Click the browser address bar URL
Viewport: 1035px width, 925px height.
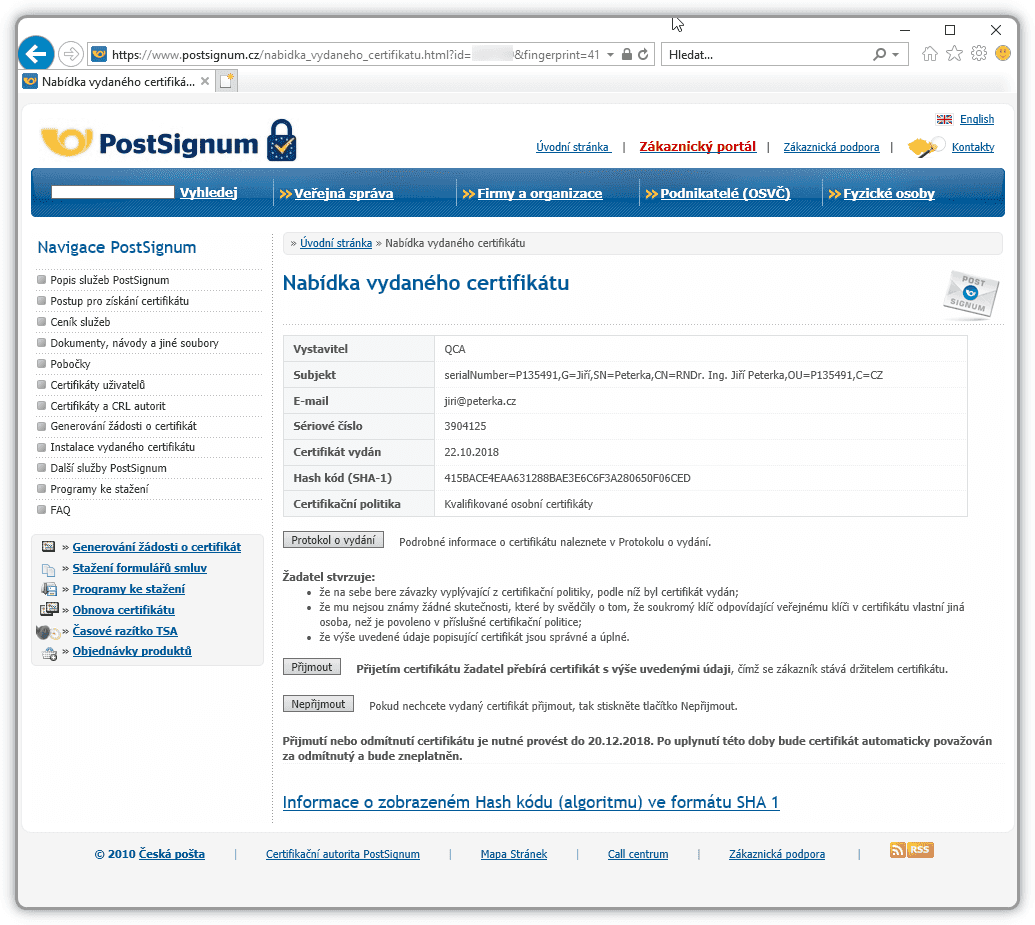coord(355,55)
